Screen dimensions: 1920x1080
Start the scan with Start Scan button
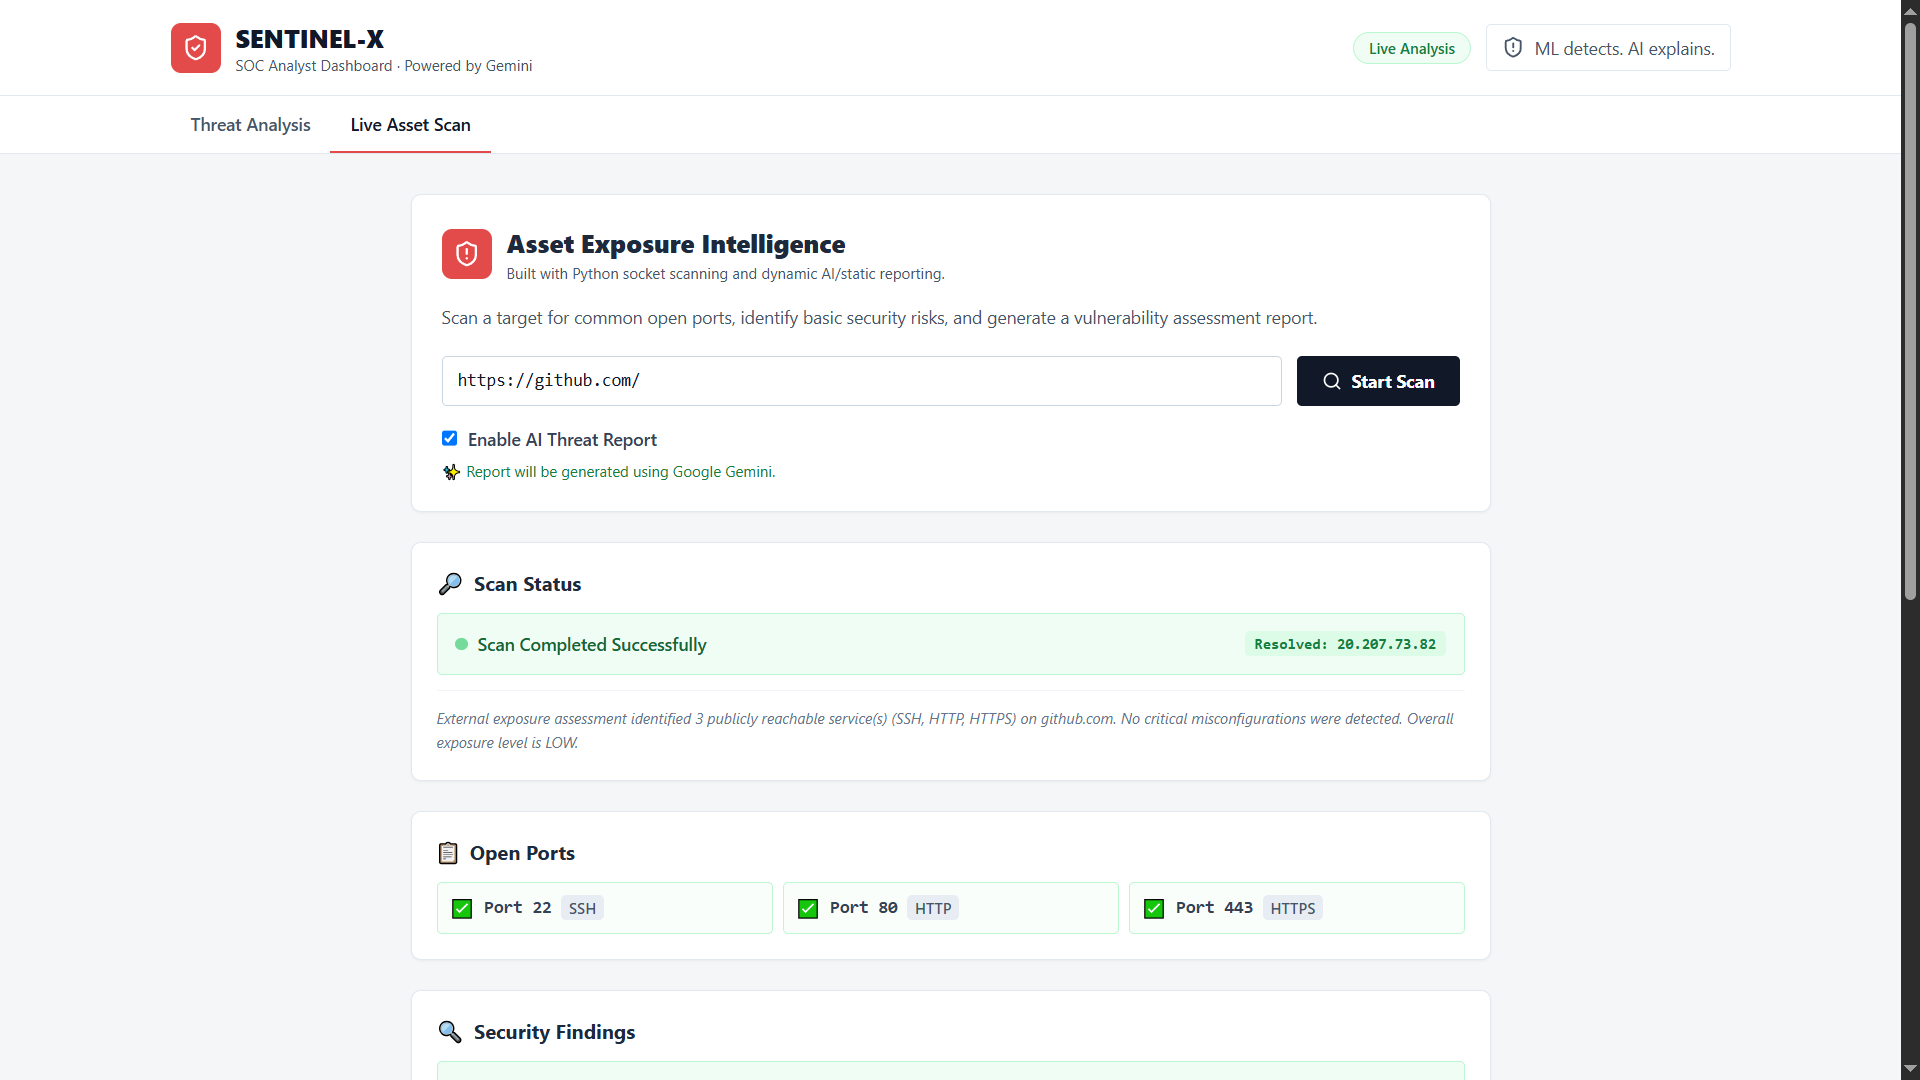click(x=1378, y=381)
